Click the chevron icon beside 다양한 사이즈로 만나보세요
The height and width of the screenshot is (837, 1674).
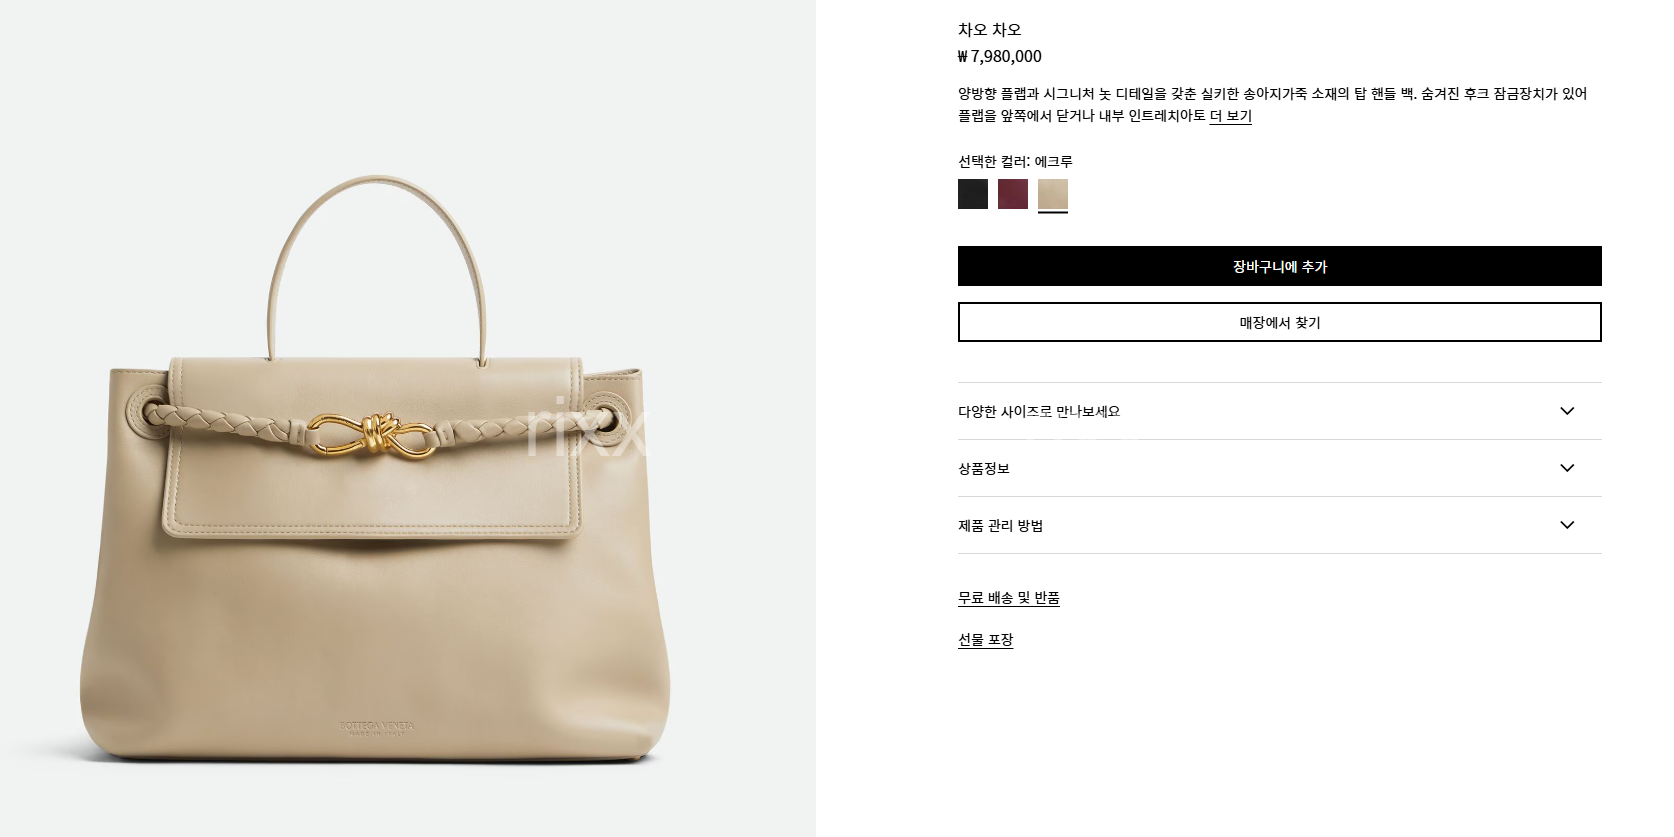(1567, 411)
